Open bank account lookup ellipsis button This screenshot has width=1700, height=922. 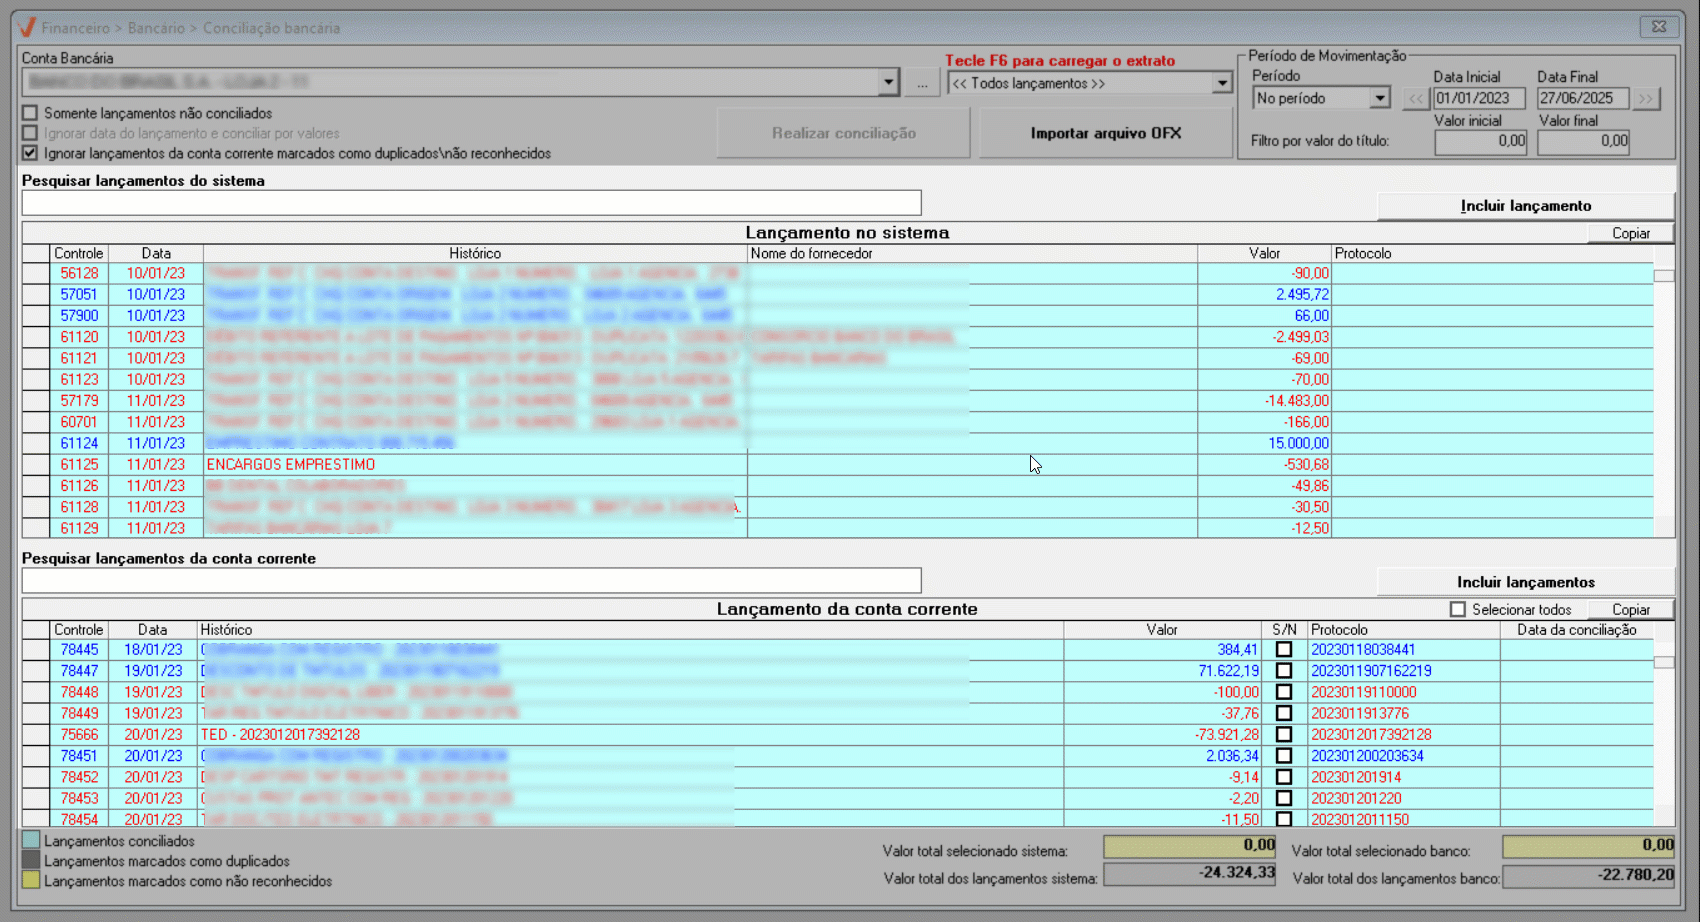pos(922,83)
